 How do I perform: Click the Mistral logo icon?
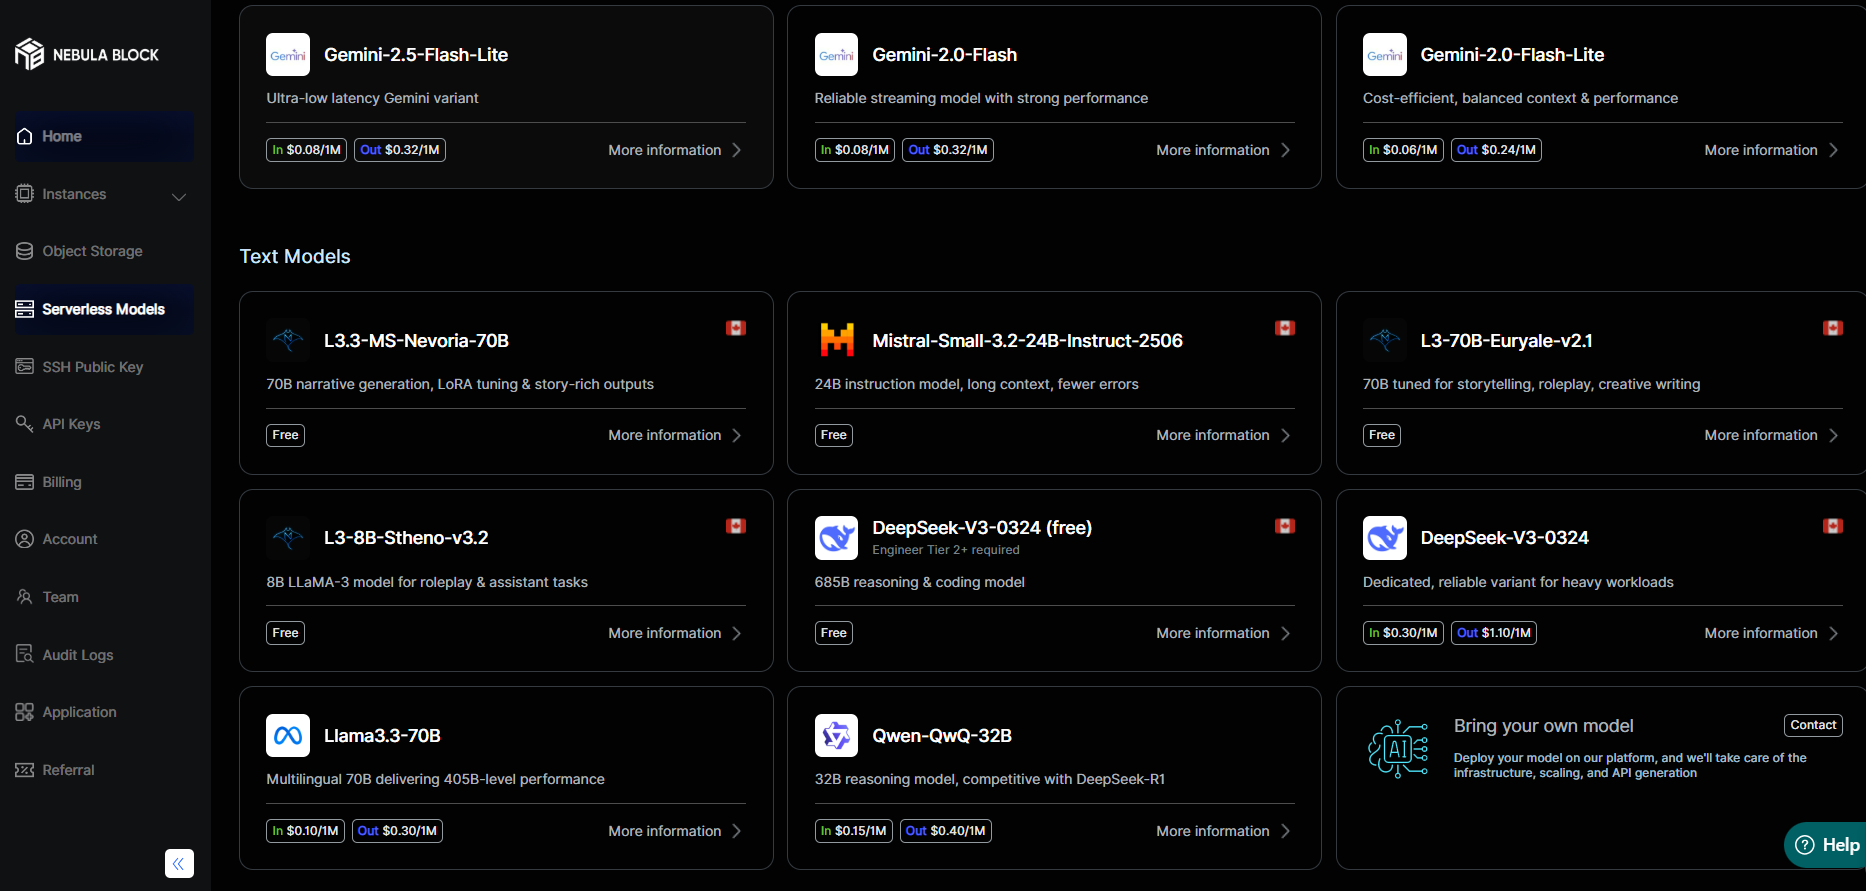point(836,341)
